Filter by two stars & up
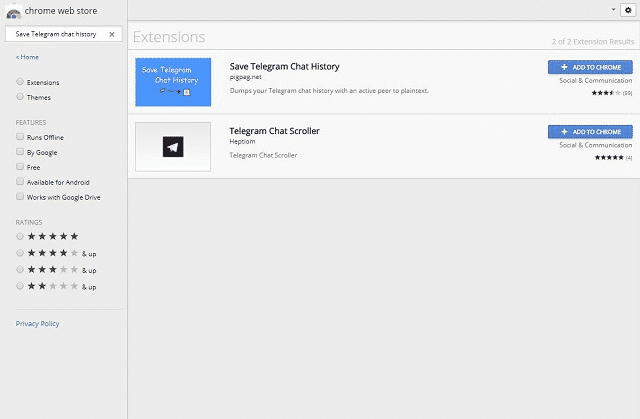The width and height of the screenshot is (640, 419). pyautogui.click(x=20, y=286)
